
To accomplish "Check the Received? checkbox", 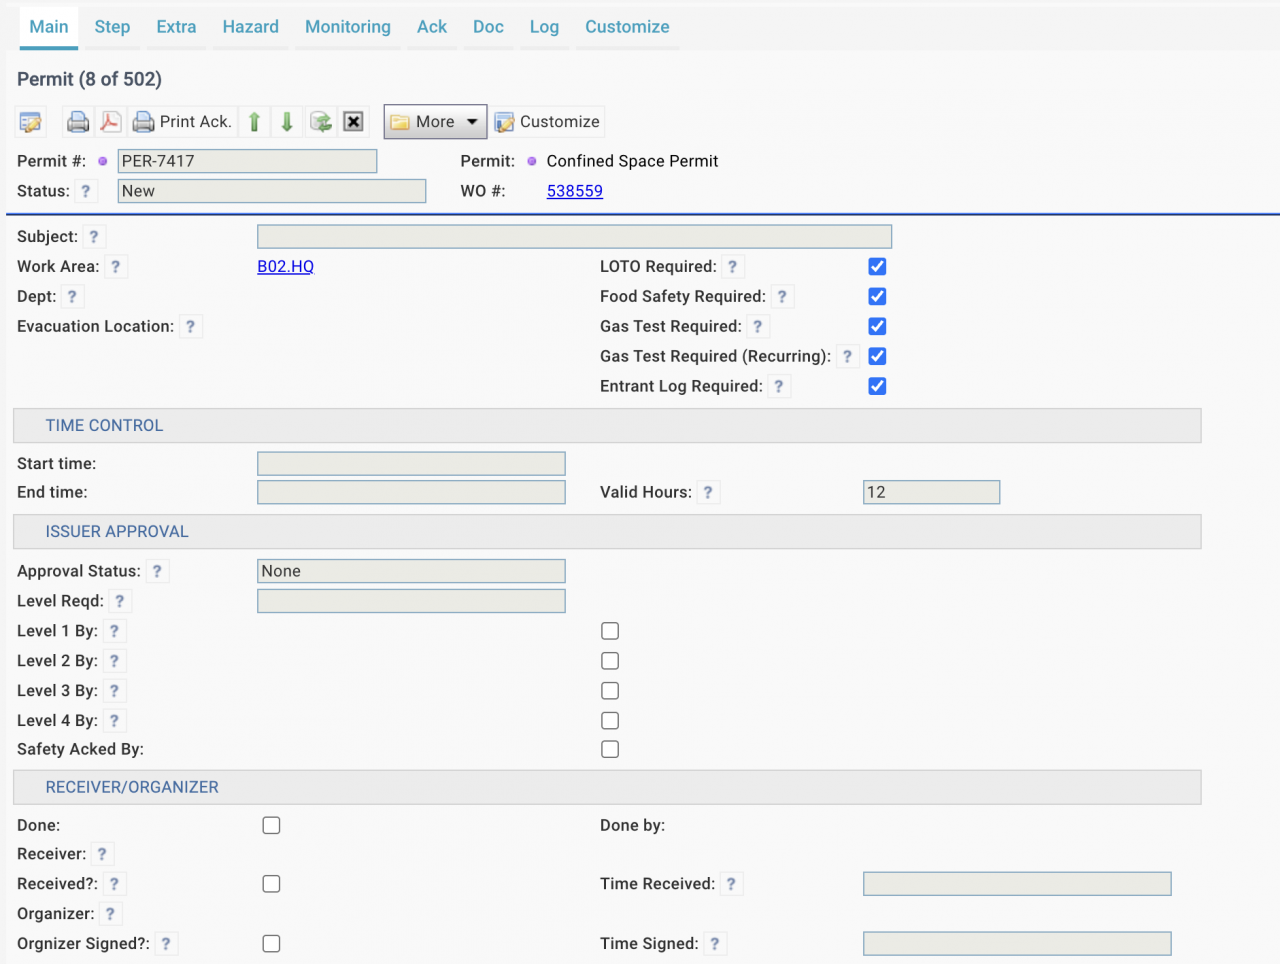I will [271, 884].
